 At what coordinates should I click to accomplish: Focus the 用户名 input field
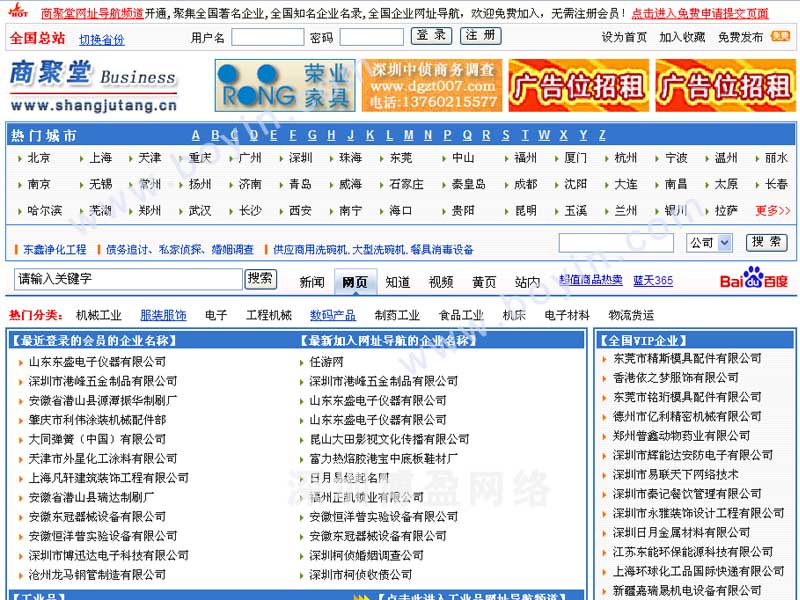click(x=268, y=37)
